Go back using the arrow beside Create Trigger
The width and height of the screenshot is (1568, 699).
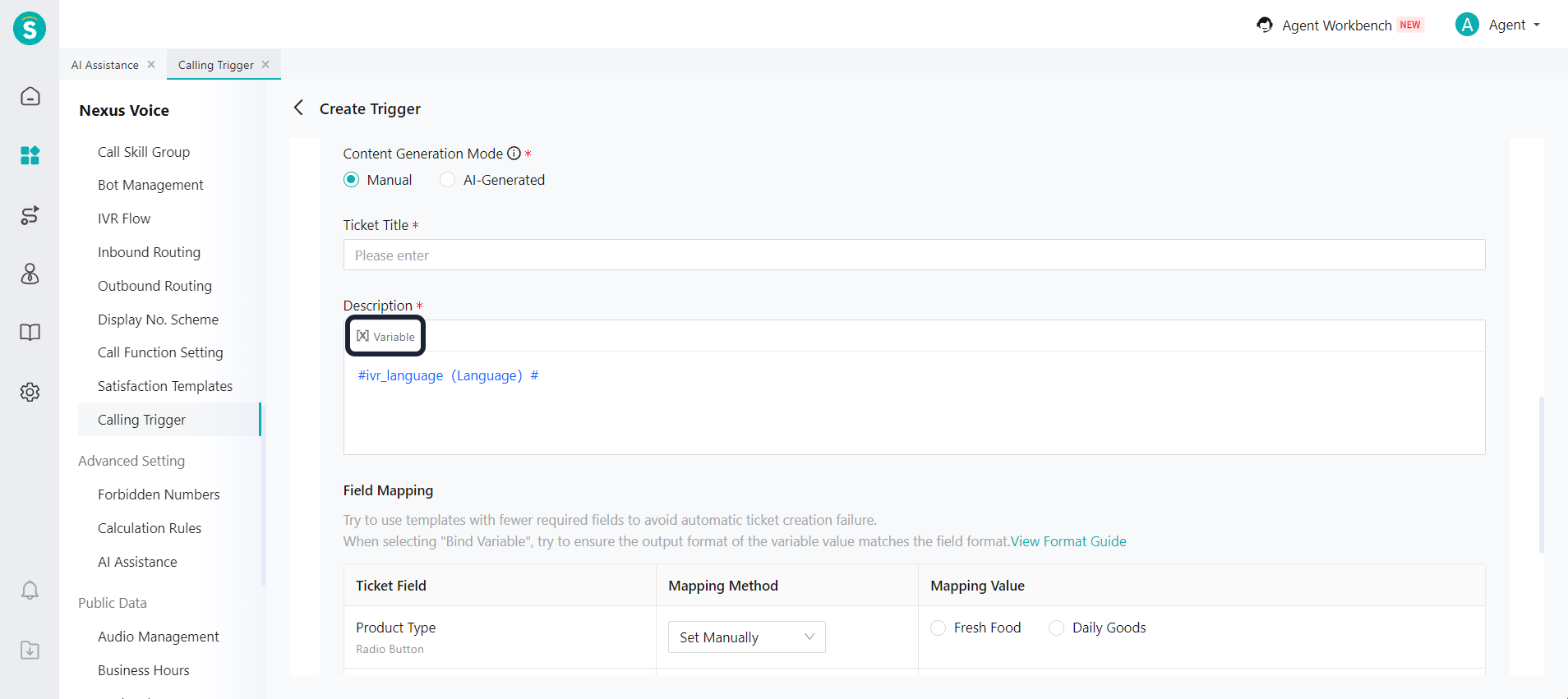(298, 108)
